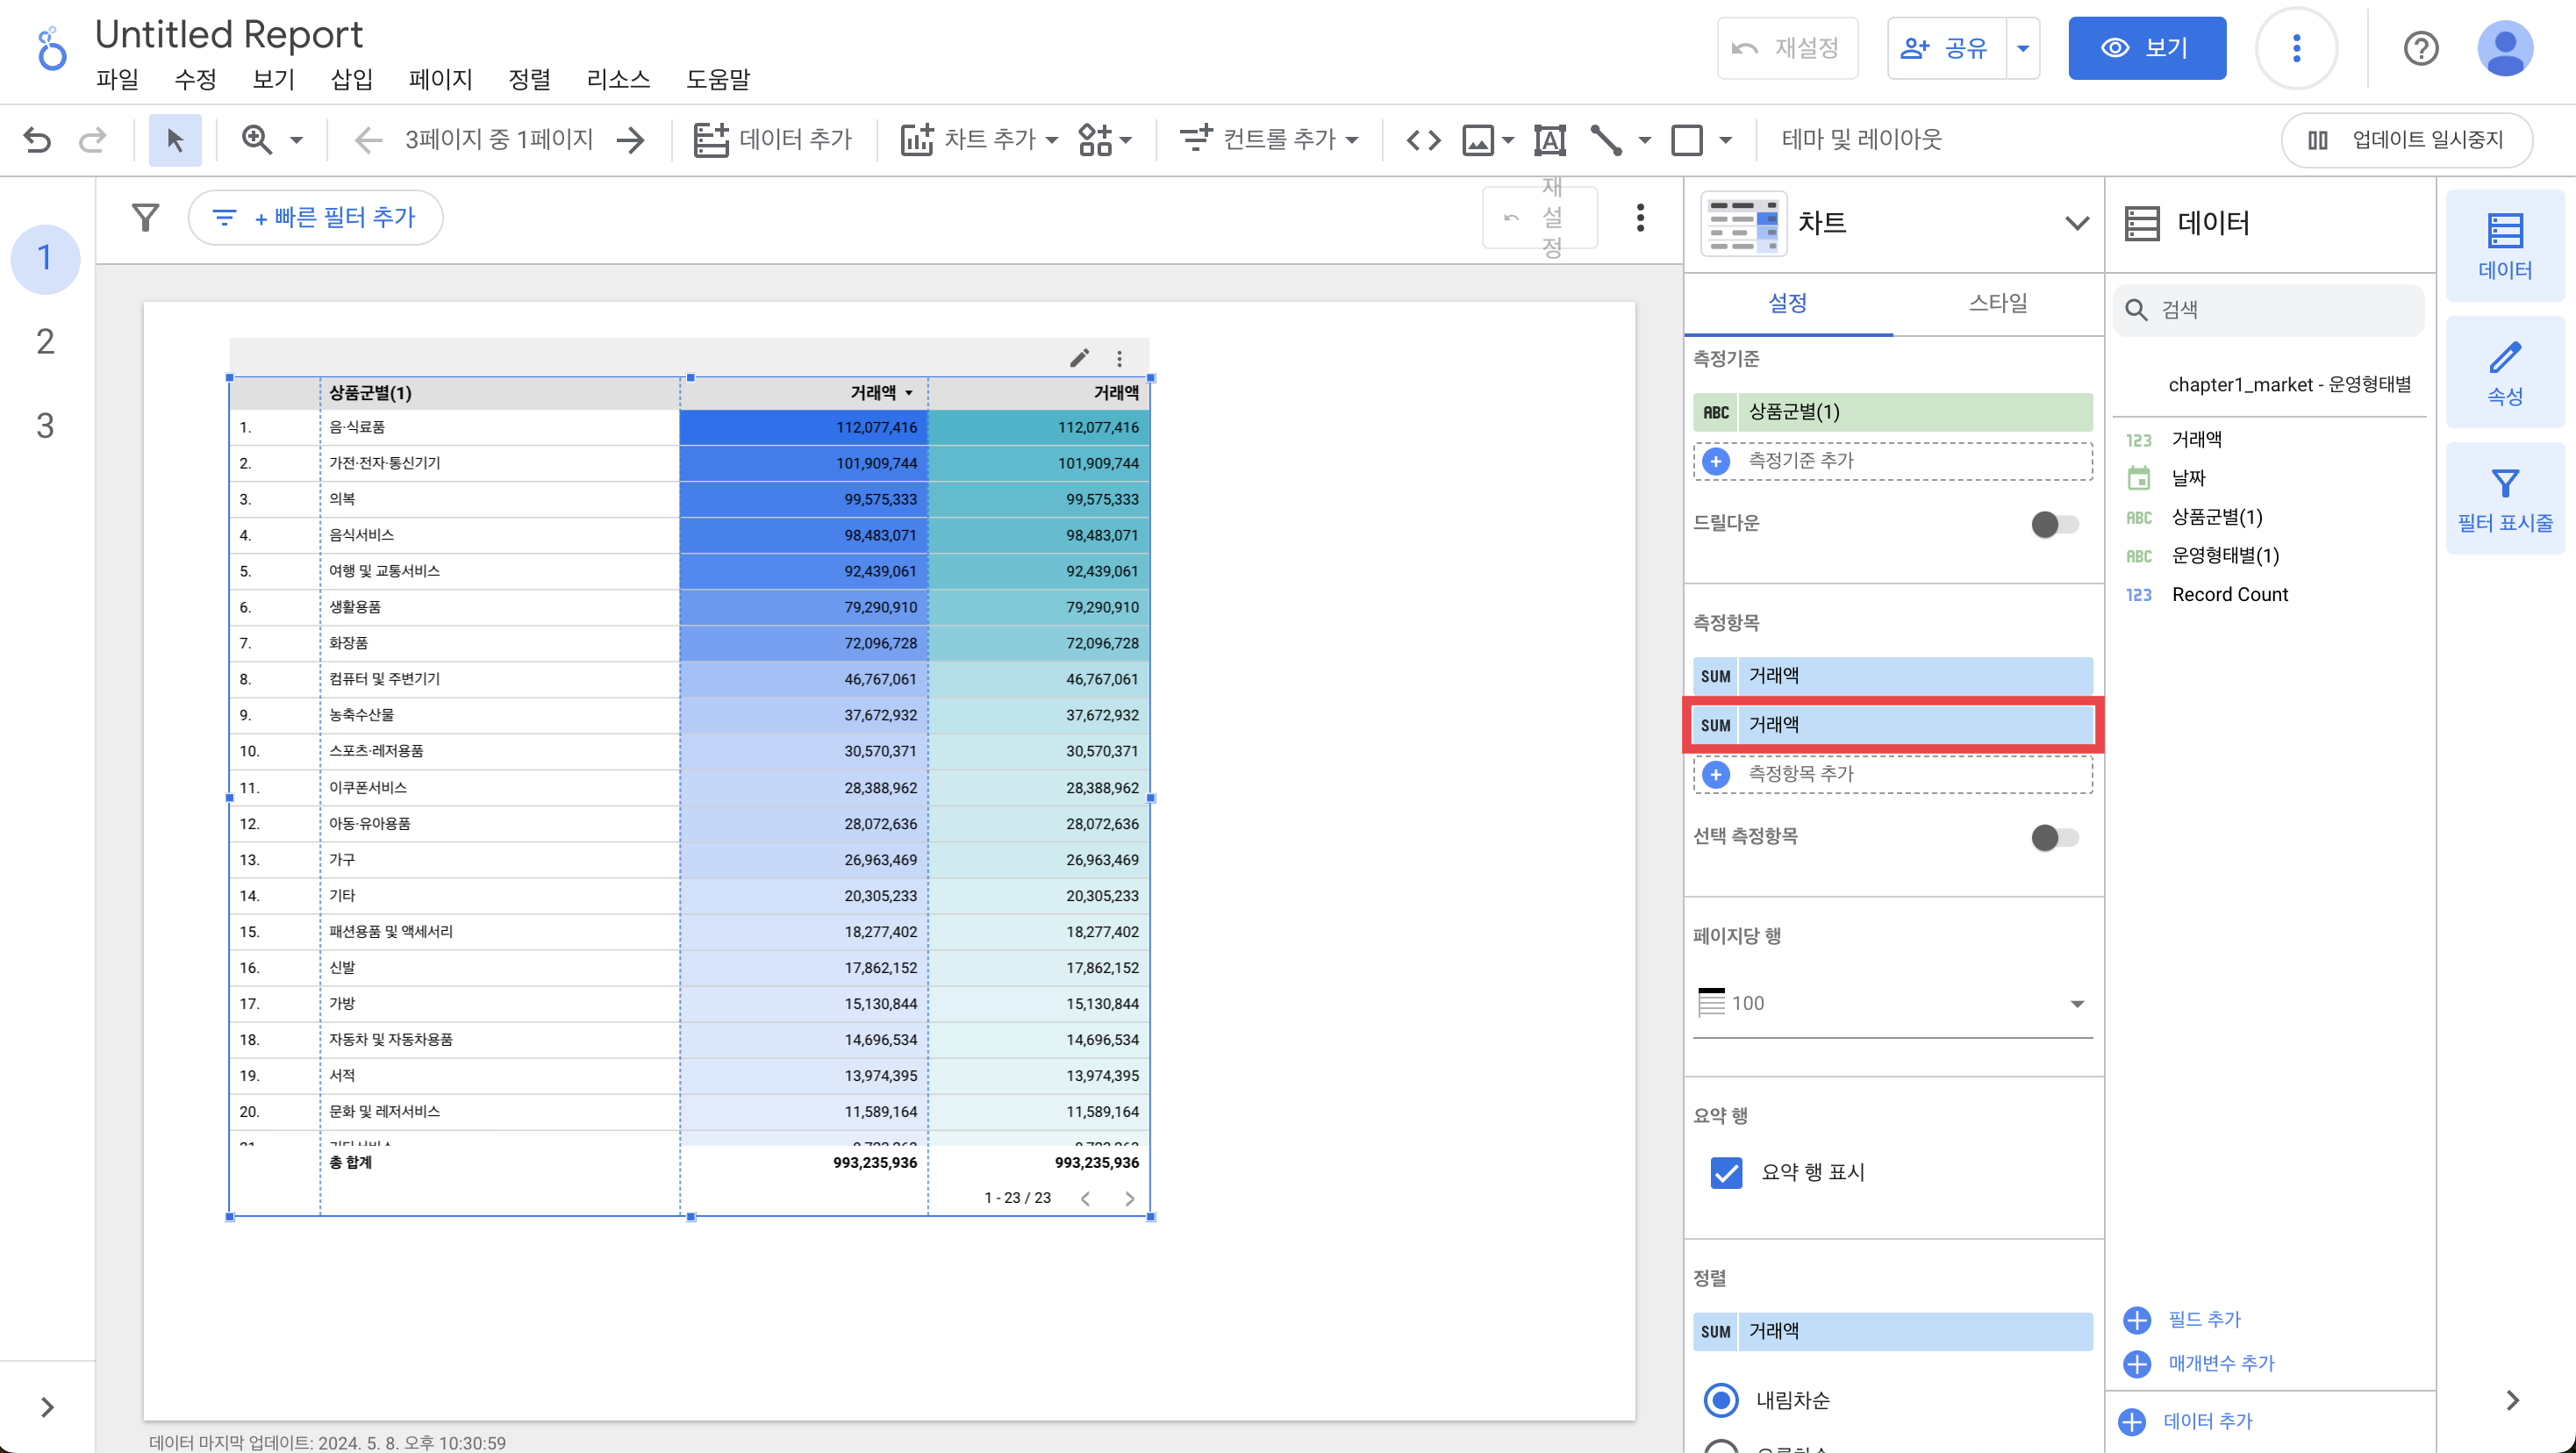Uncheck 요약 행 표시 checkbox
This screenshot has height=1453, width=2576.
click(x=1726, y=1171)
